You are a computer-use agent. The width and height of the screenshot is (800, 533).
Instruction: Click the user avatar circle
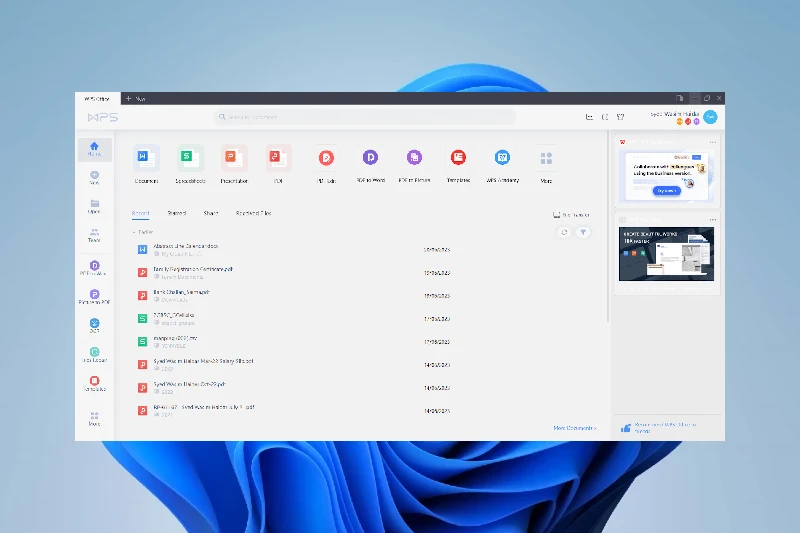tap(710, 117)
